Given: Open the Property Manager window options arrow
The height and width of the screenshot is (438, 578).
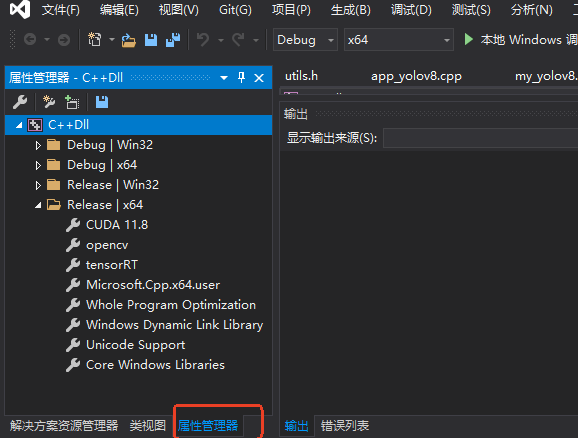Looking at the screenshot, I should coord(224,78).
